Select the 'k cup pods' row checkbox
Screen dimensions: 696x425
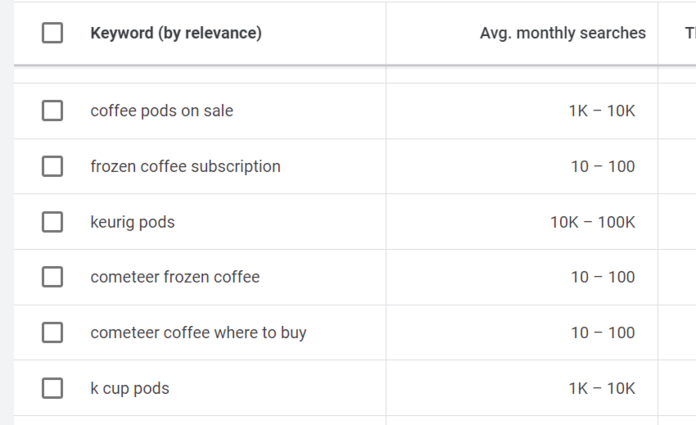52,388
